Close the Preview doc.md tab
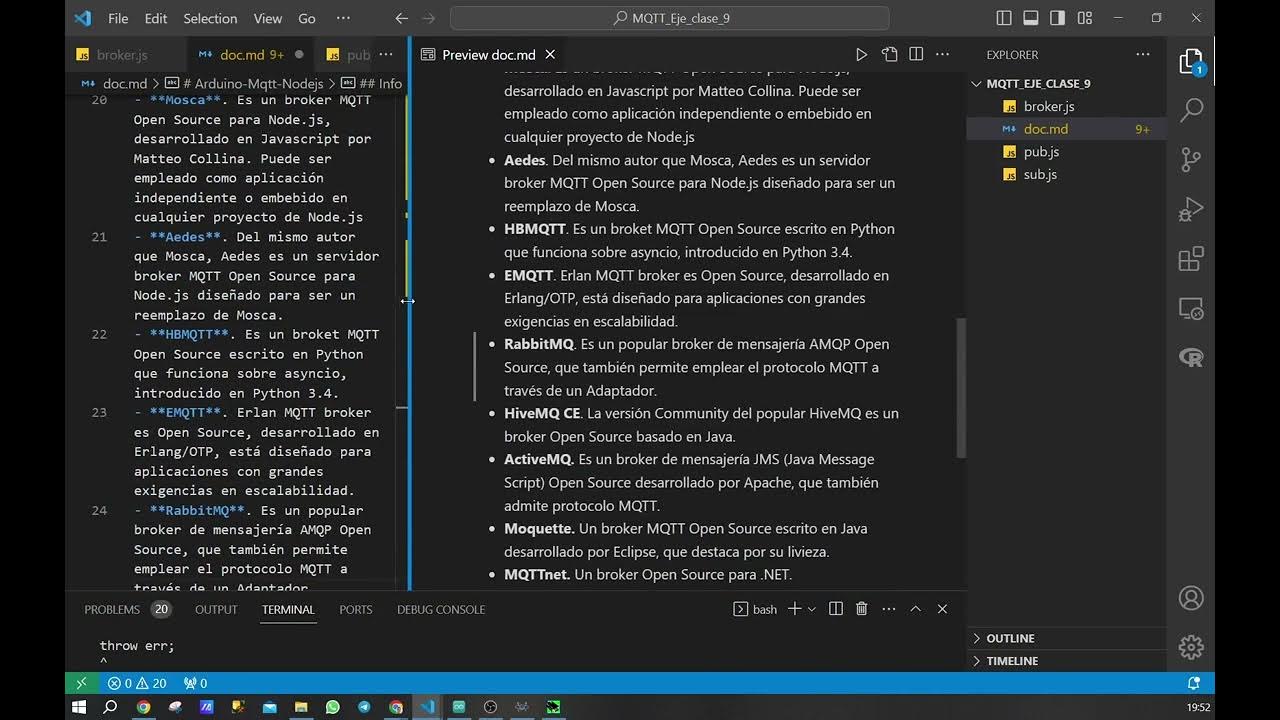Viewport: 1280px width, 720px height. [550, 55]
